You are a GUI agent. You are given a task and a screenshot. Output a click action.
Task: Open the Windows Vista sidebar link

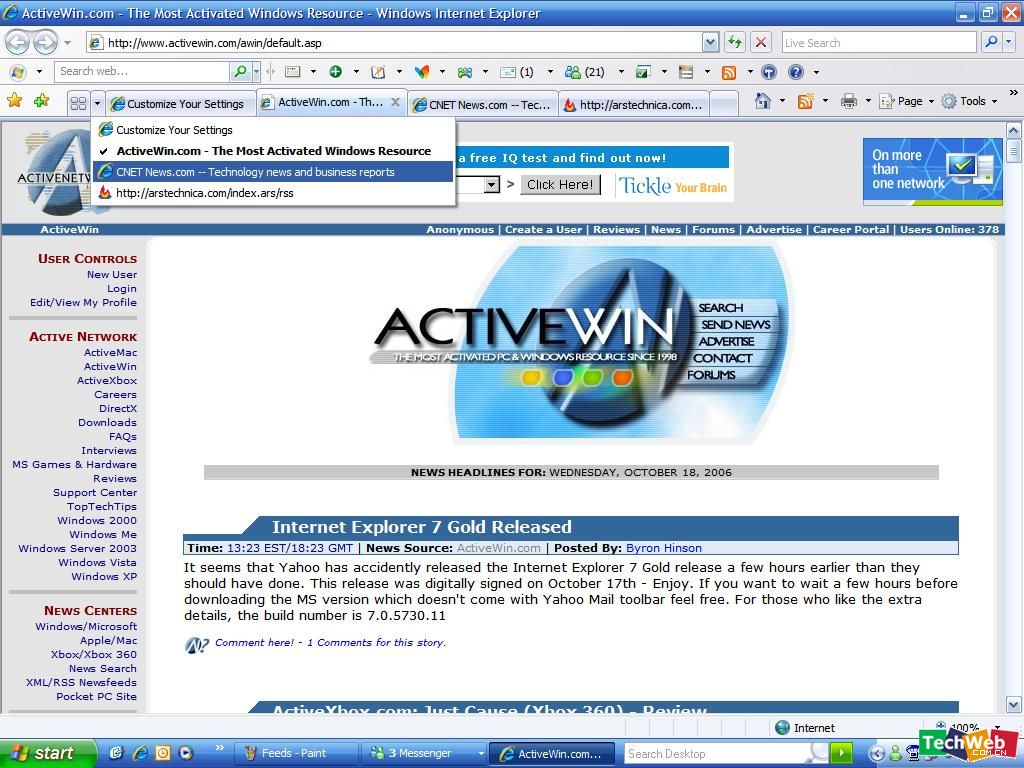(97, 562)
